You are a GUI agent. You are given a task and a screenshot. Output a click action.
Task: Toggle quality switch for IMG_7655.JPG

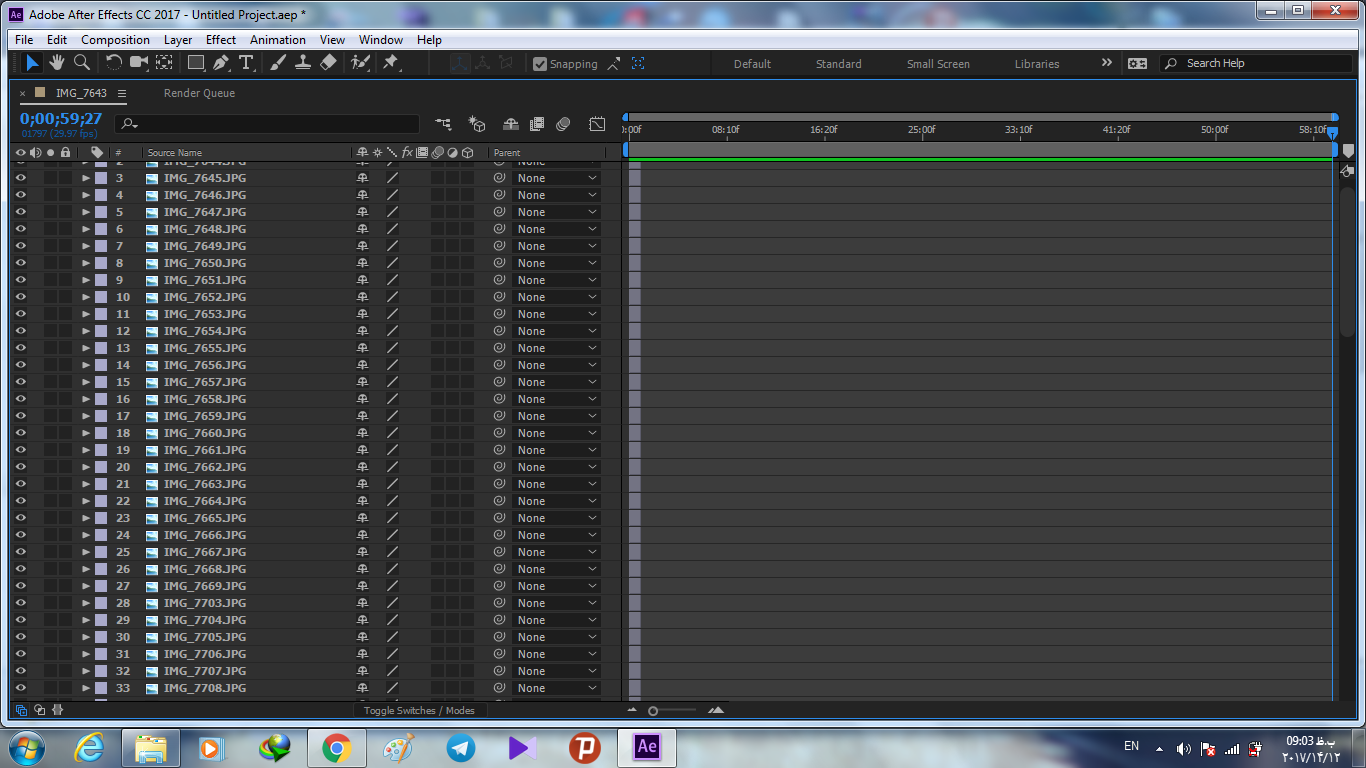(x=392, y=348)
